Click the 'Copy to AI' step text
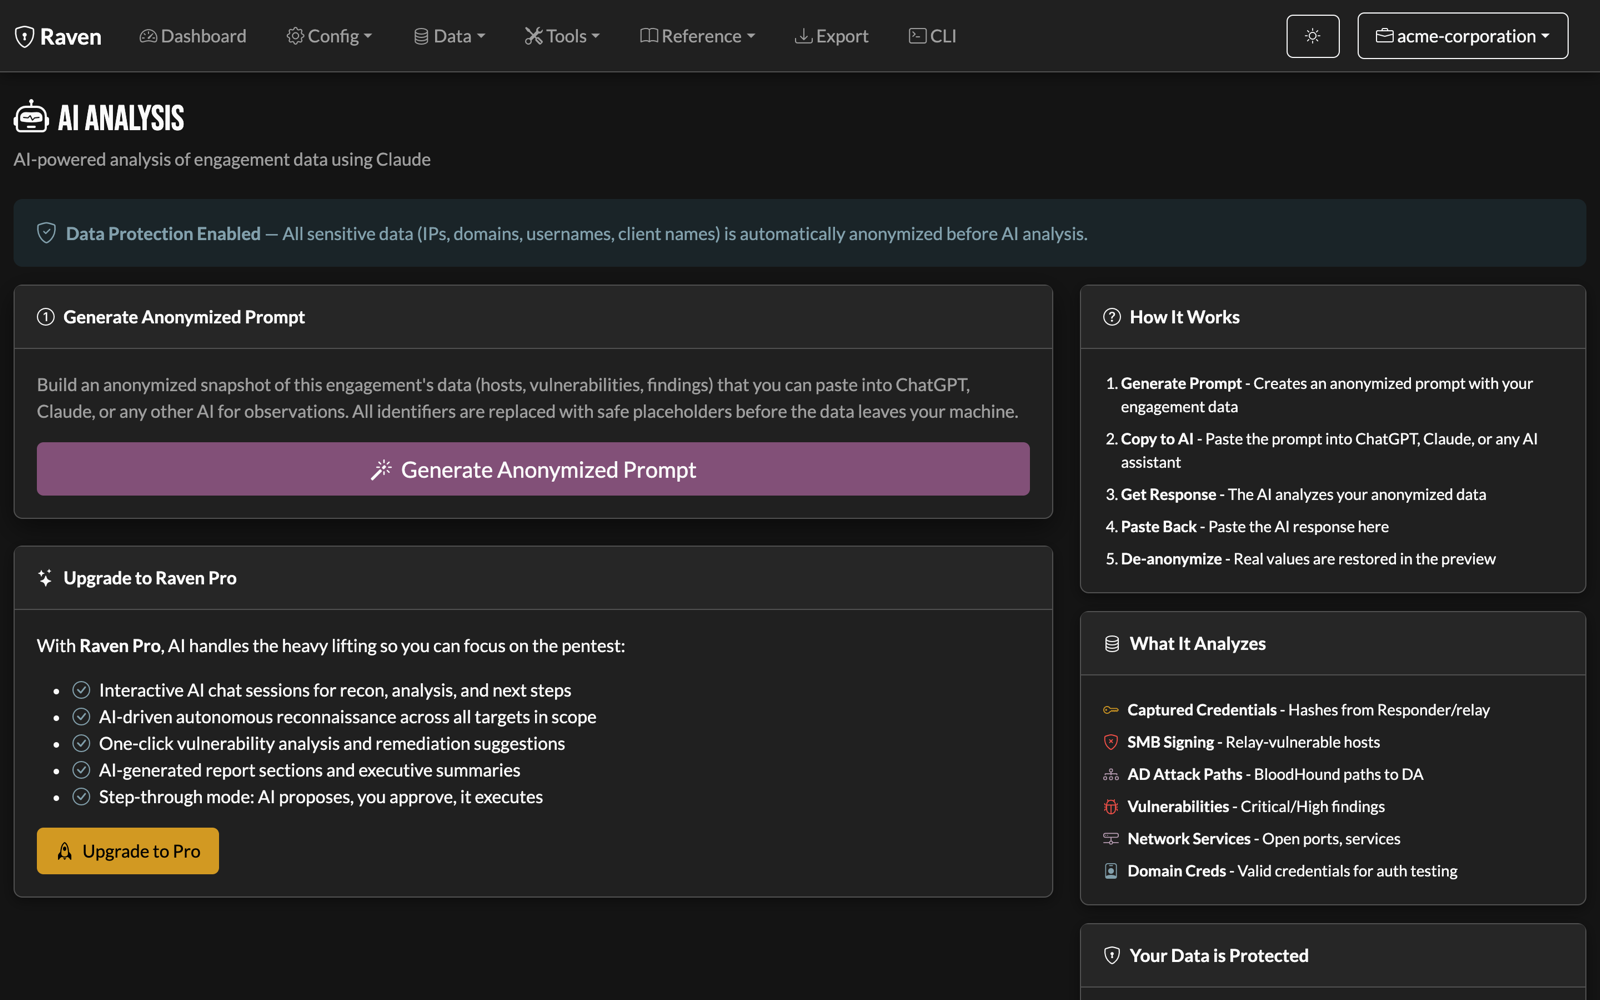Screen dimensions: 1600x1000 tap(1157, 439)
